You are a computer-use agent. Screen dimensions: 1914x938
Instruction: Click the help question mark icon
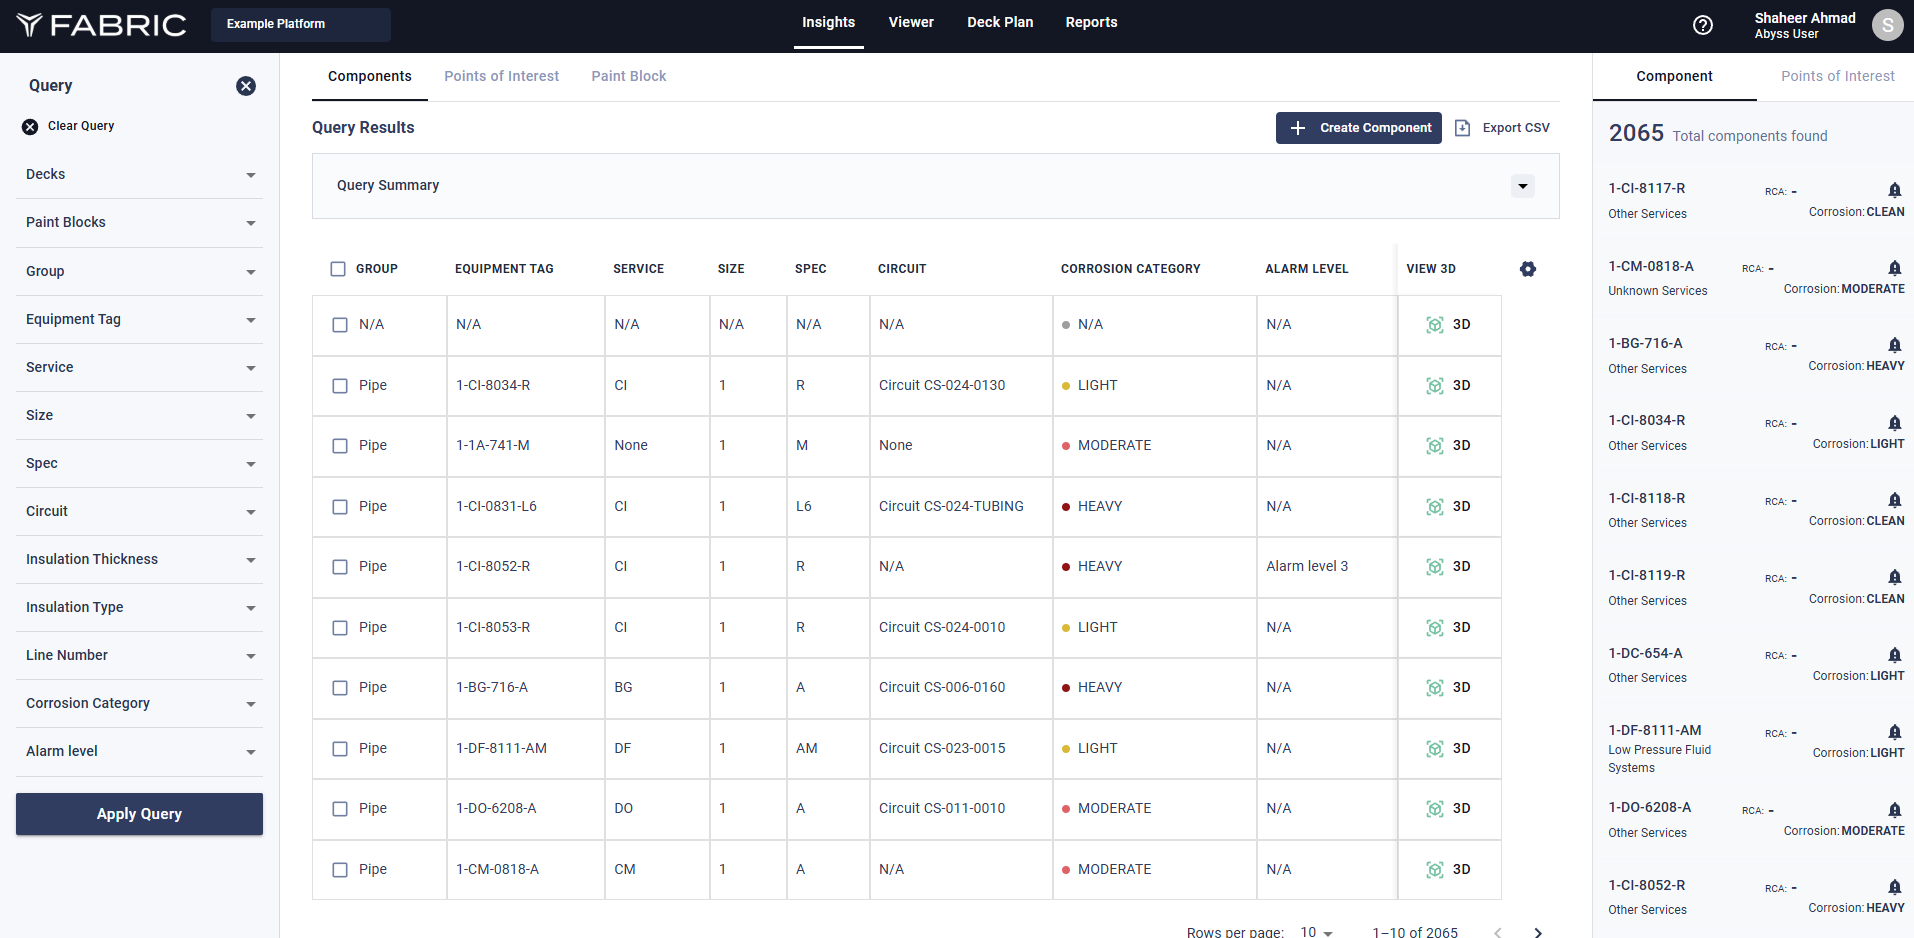pos(1702,25)
